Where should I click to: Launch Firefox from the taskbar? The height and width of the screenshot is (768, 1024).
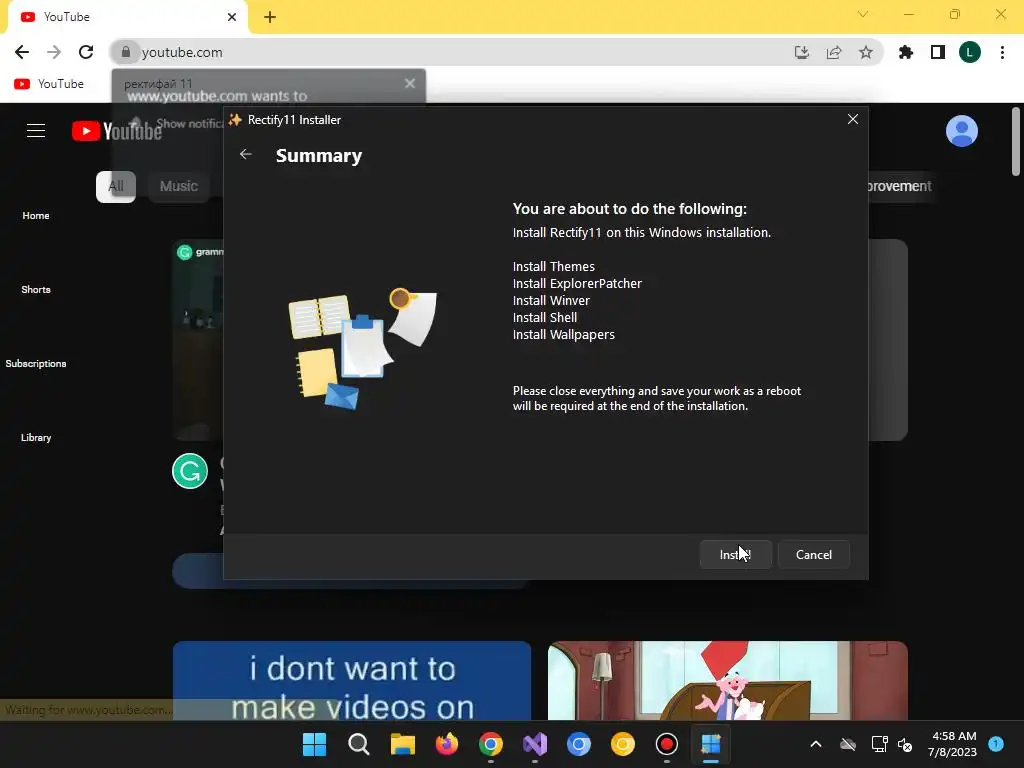click(447, 744)
